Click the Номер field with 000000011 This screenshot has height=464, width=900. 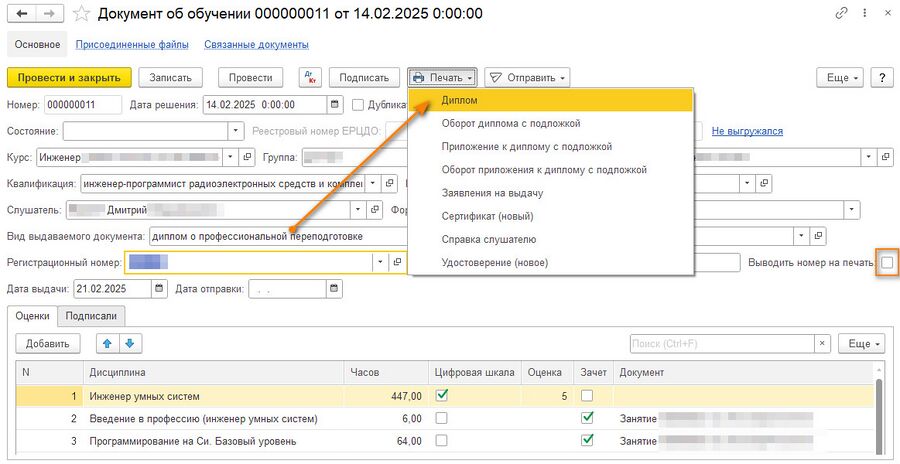pyautogui.click(x=83, y=105)
